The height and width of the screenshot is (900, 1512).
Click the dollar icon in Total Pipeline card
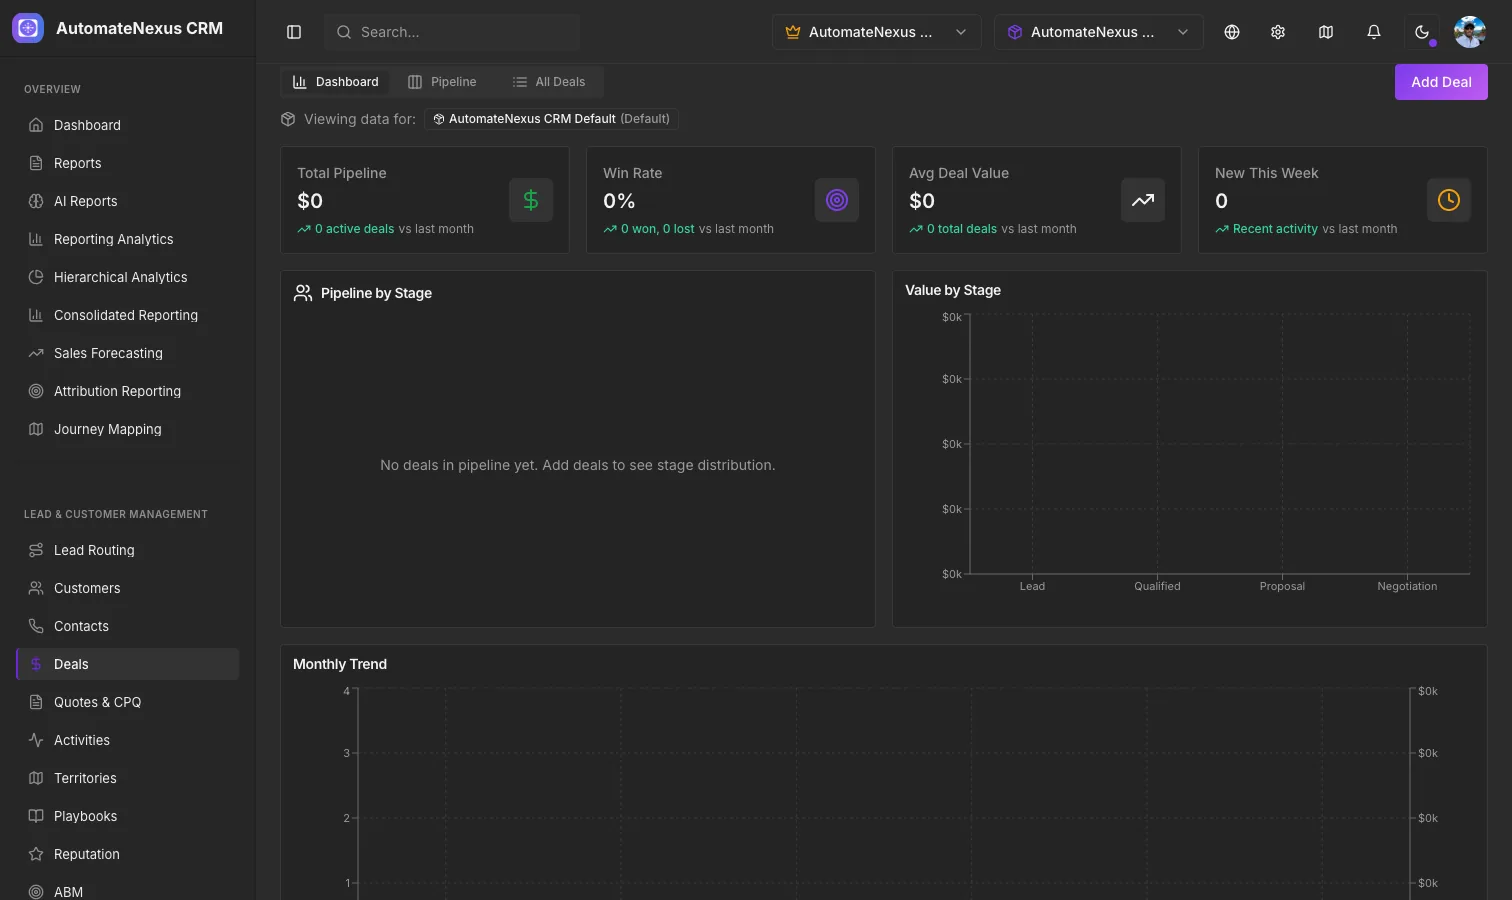coord(531,200)
